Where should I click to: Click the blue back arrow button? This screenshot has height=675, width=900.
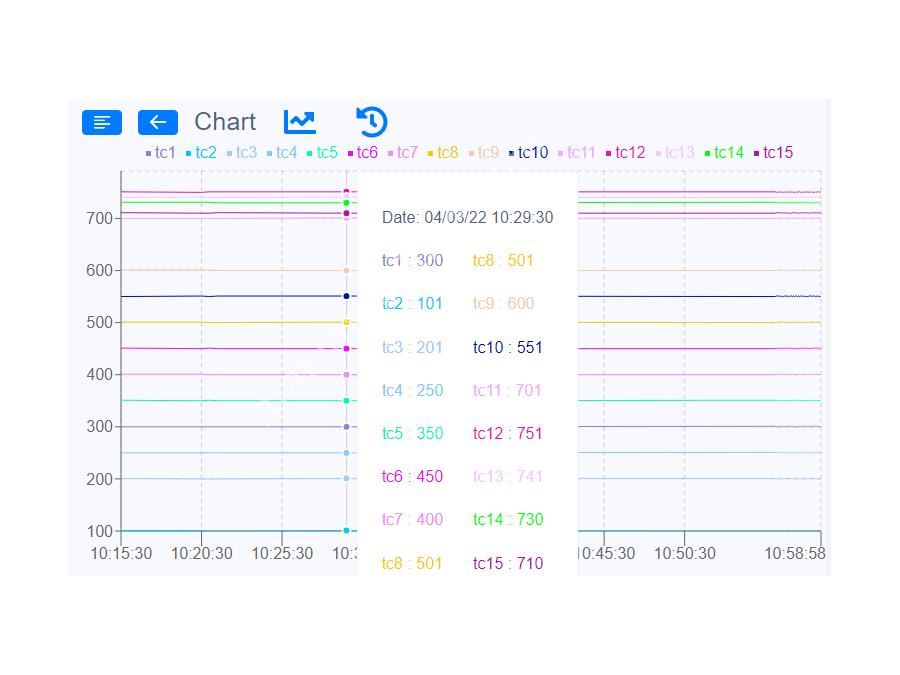pyautogui.click(x=158, y=122)
